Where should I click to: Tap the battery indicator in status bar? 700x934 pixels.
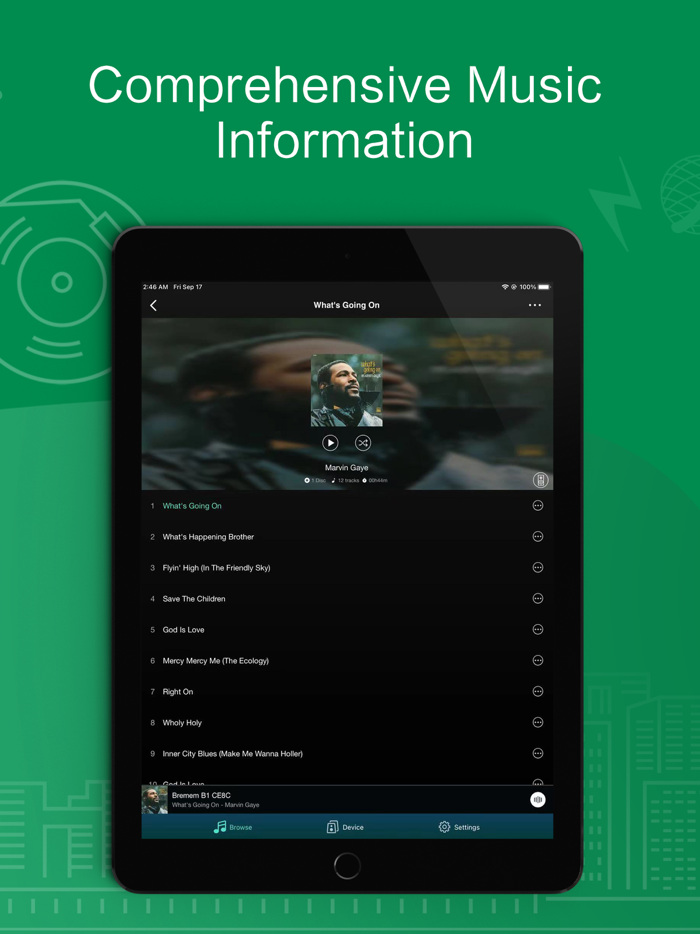click(544, 287)
